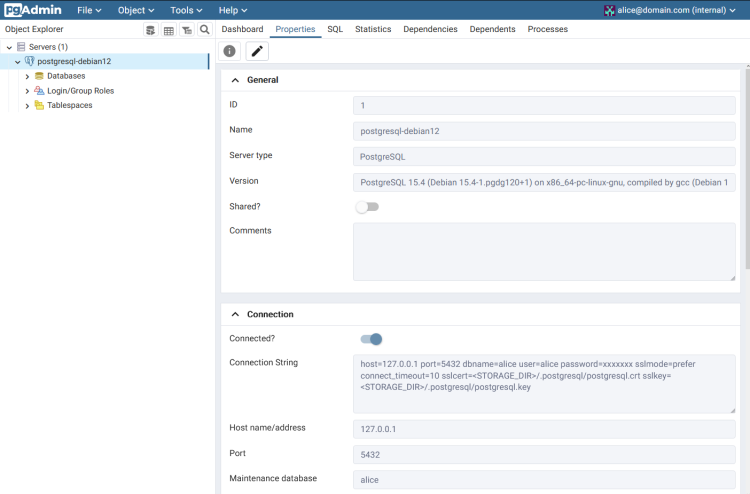The image size is (750, 494).
Task: Select the Properties tab
Action: tap(295, 29)
